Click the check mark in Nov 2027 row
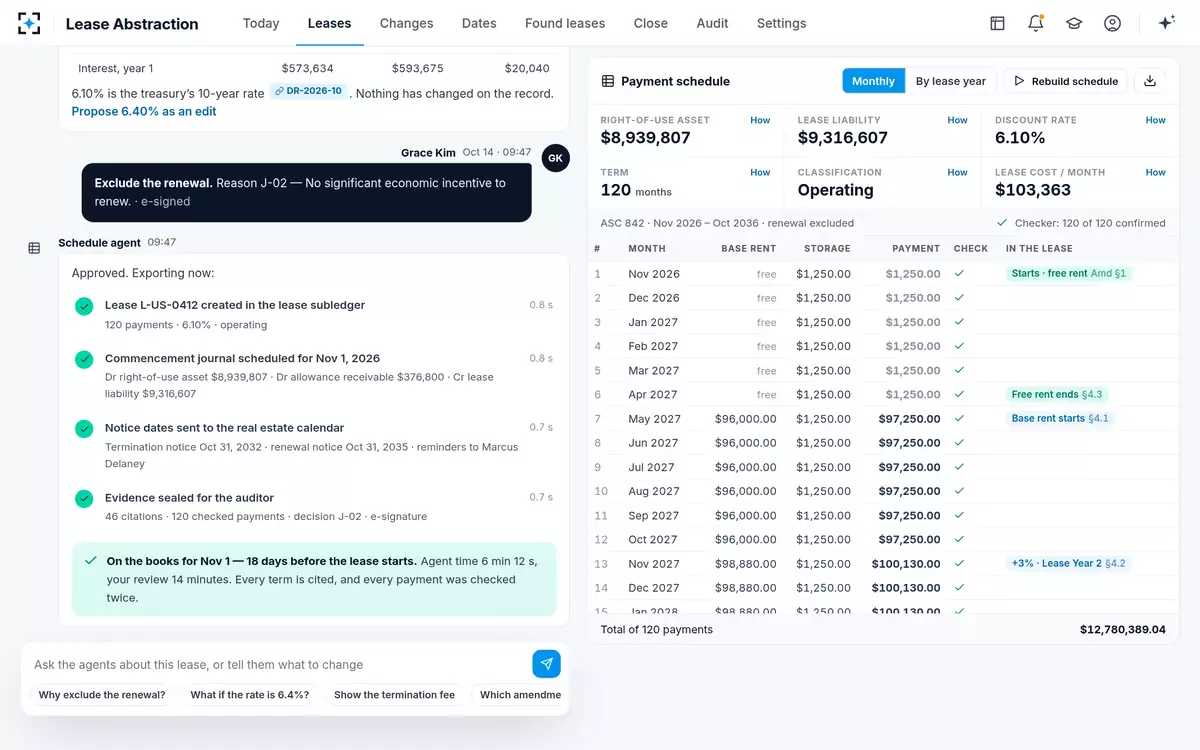The image size is (1200, 750). click(959, 564)
